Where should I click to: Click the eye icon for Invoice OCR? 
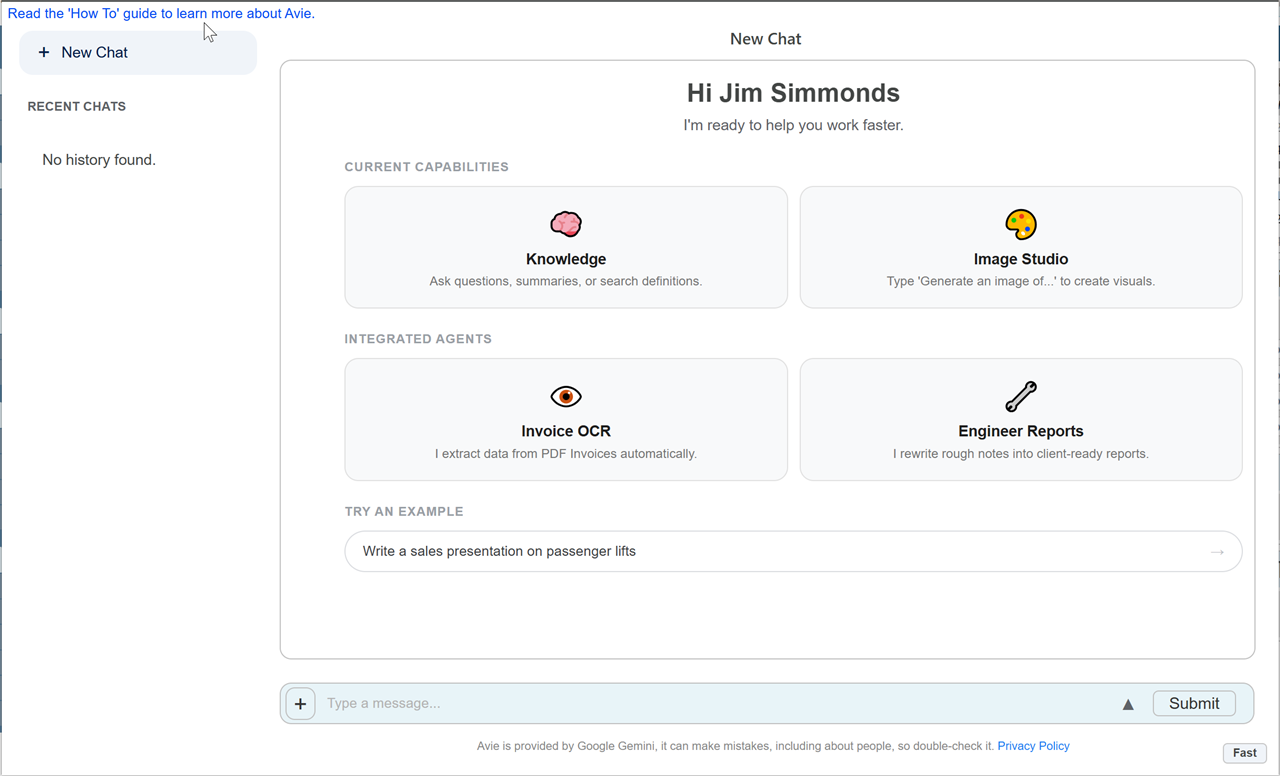pyautogui.click(x=566, y=397)
